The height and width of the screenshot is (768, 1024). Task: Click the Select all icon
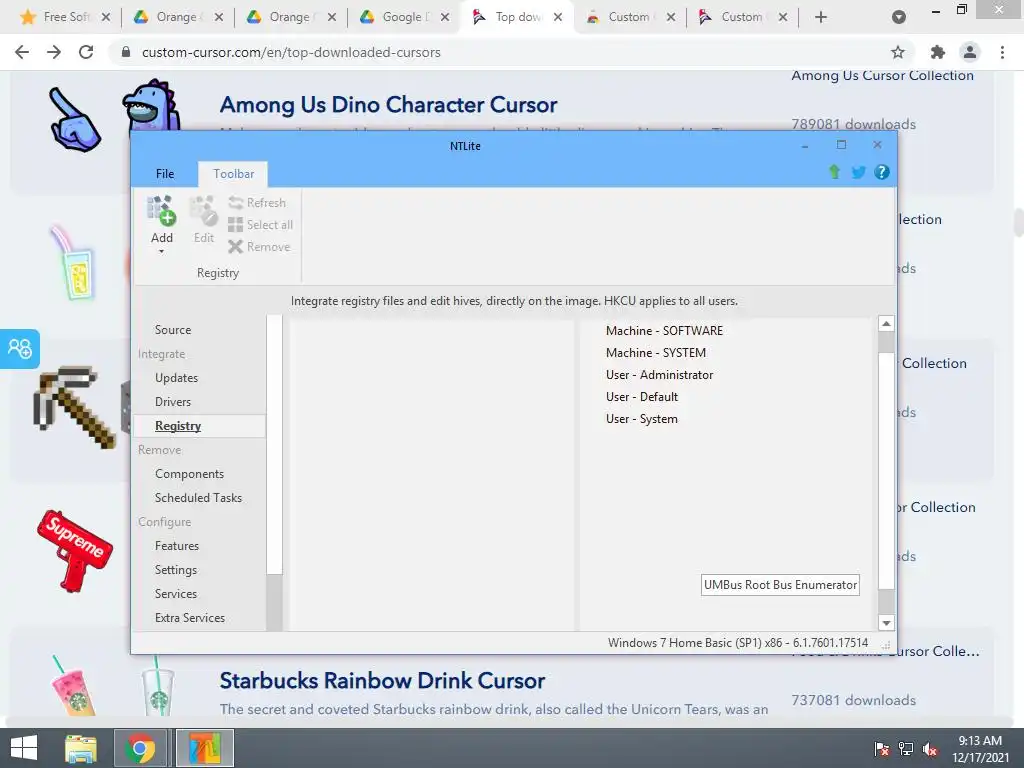point(236,225)
